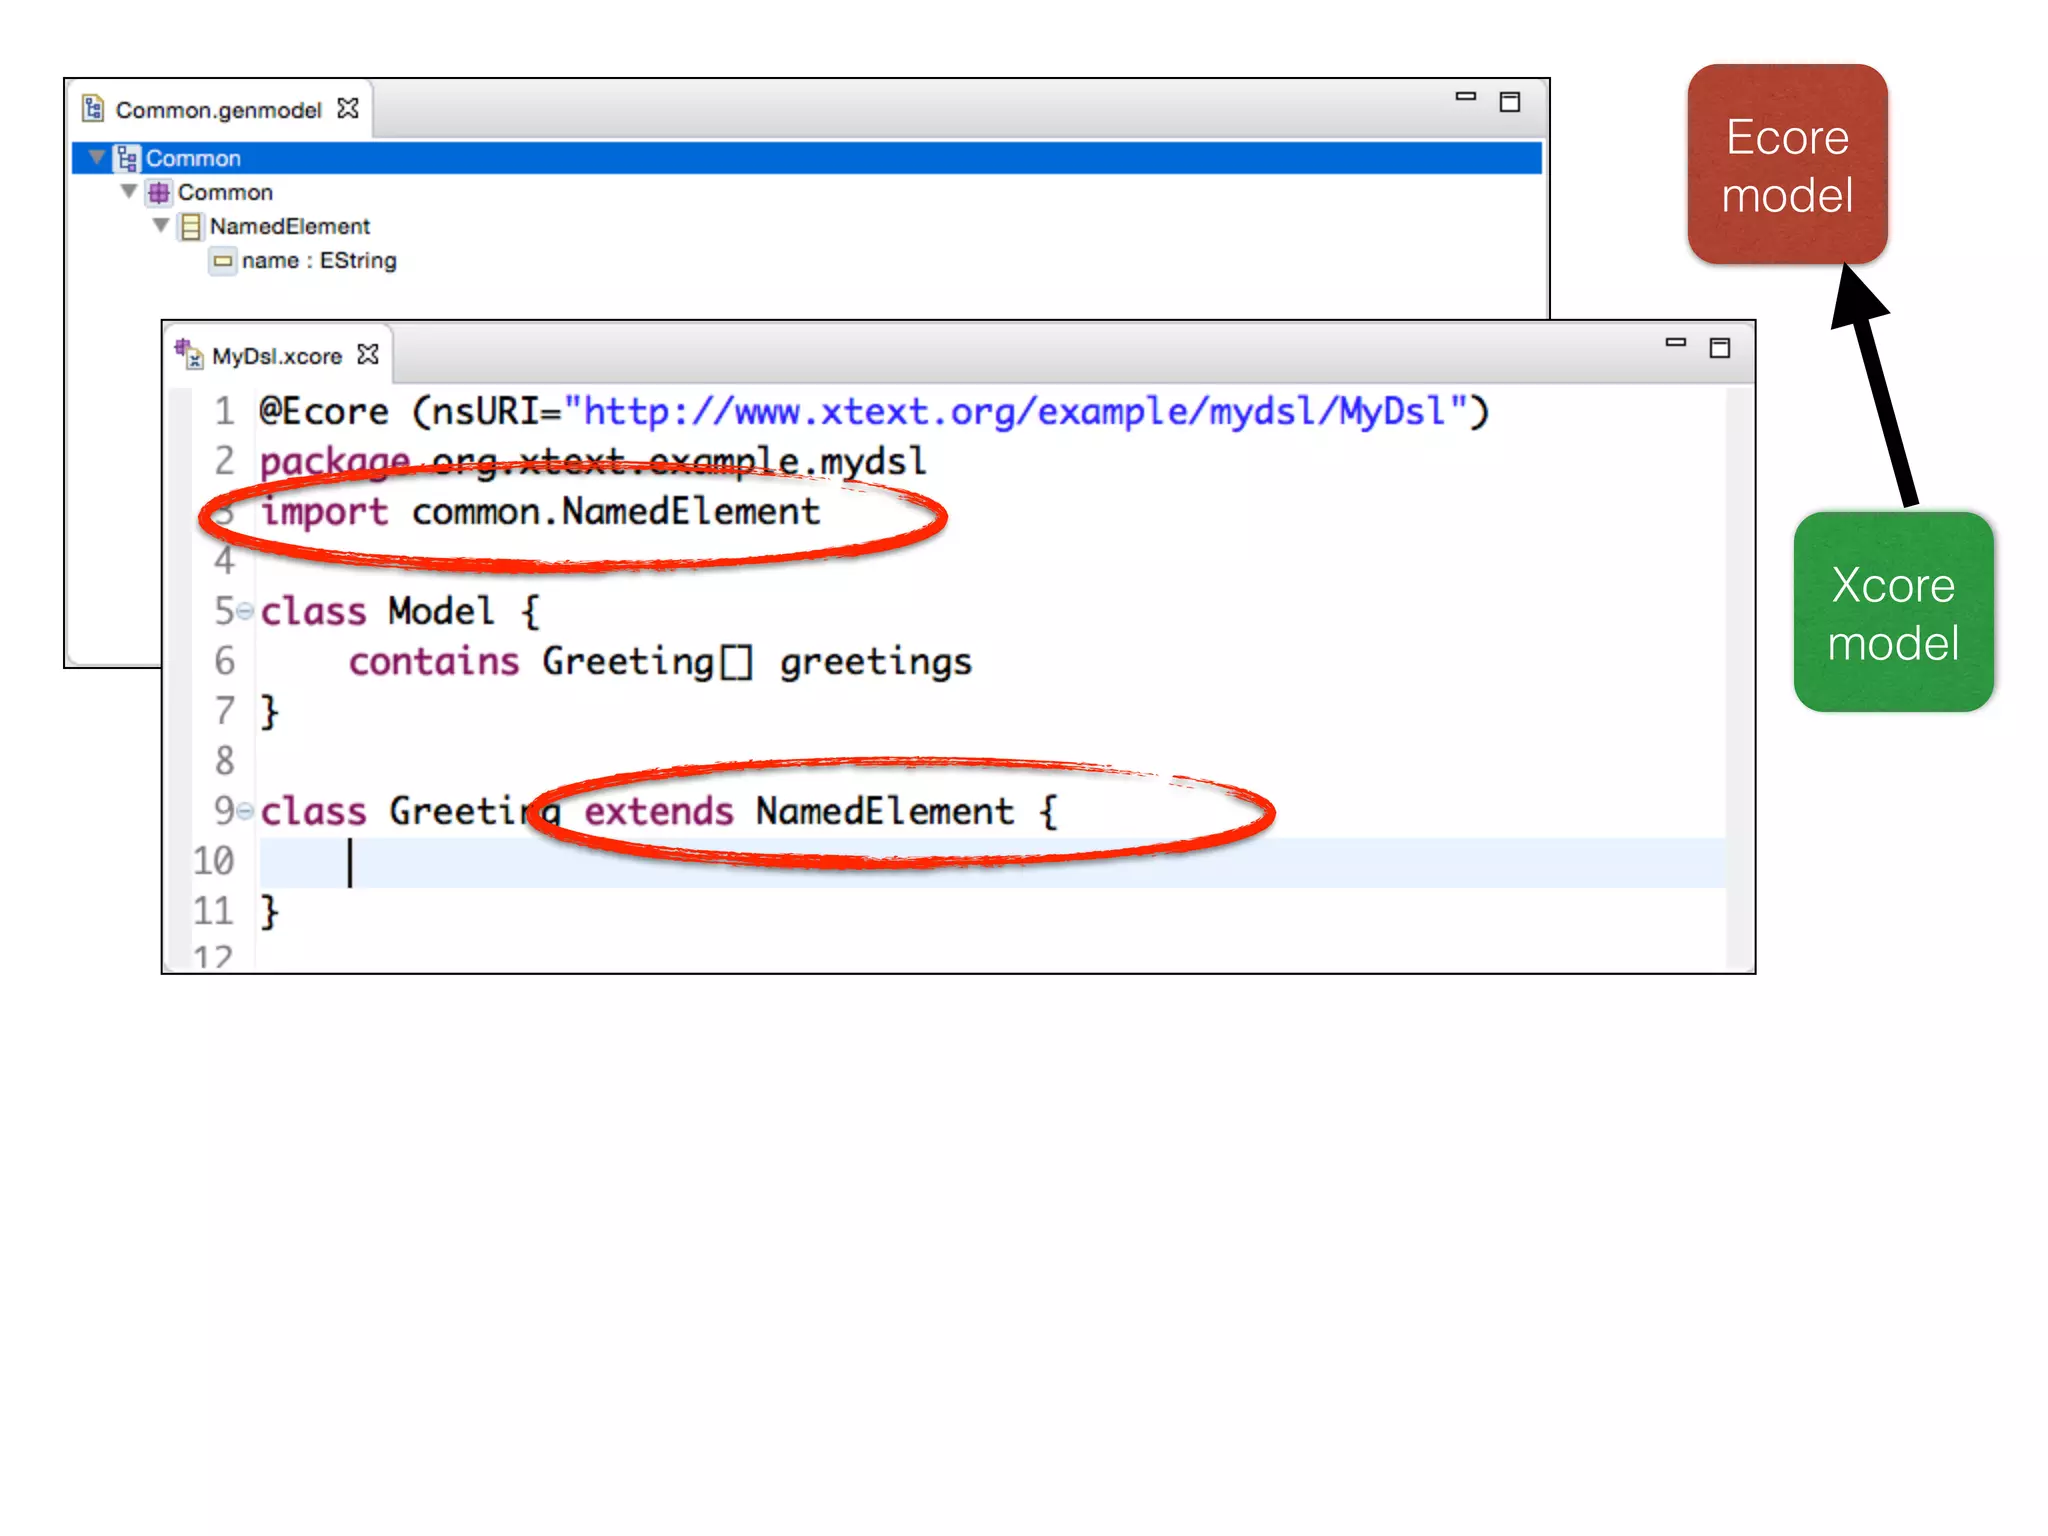This screenshot has width=2048, height=1536.
Task: Collapse the Common package tree node
Action: tap(129, 191)
